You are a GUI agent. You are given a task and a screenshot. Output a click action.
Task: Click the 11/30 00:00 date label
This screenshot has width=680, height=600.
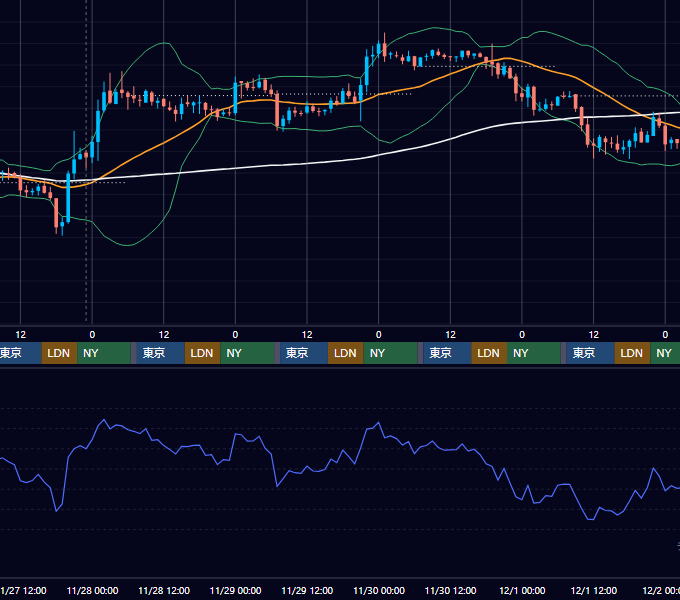379,590
